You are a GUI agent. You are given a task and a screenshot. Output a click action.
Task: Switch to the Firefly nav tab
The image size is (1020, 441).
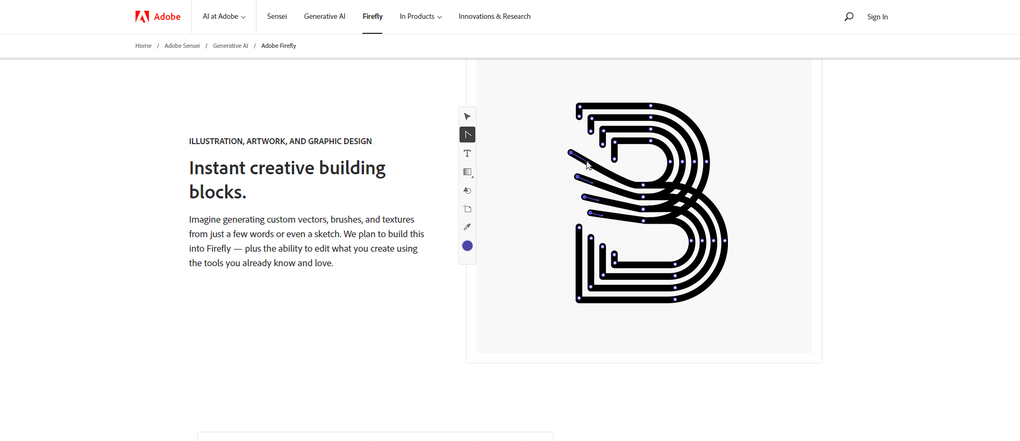(372, 17)
